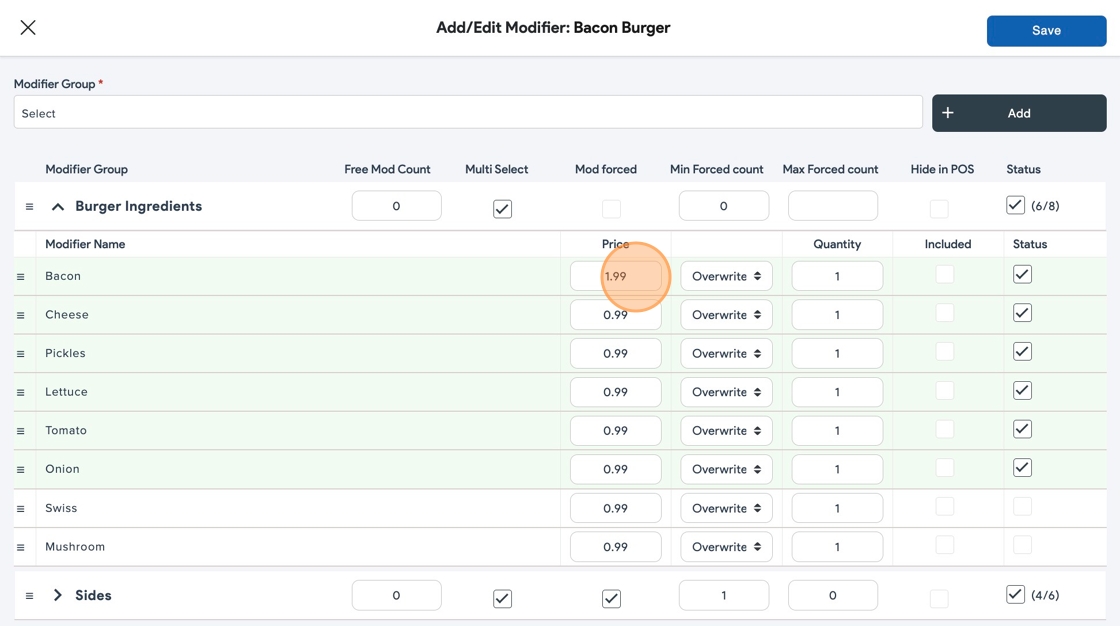Click the drag handle next to Tomato
Image resolution: width=1120 pixels, height=626 pixels.
[x=20, y=431]
